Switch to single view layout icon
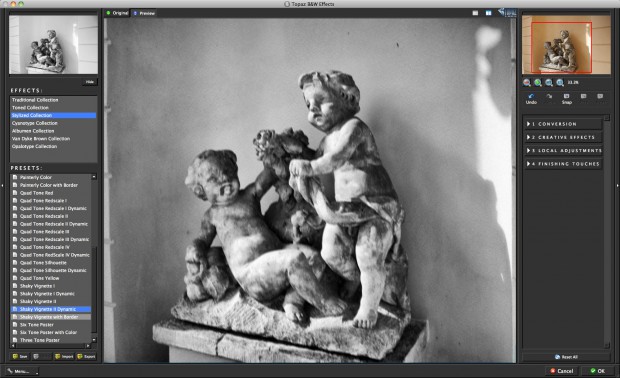This screenshot has height=378, width=620. point(475,13)
